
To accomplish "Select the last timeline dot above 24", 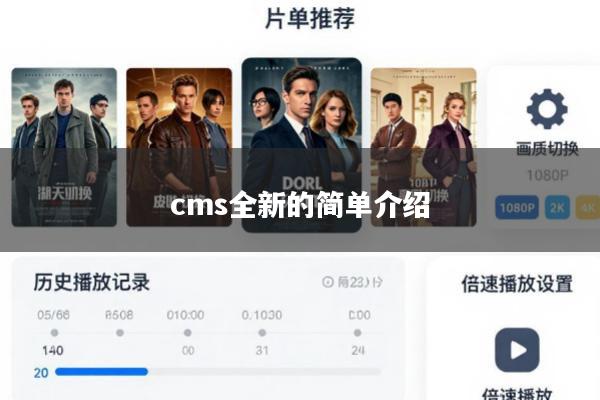I will 357,333.
